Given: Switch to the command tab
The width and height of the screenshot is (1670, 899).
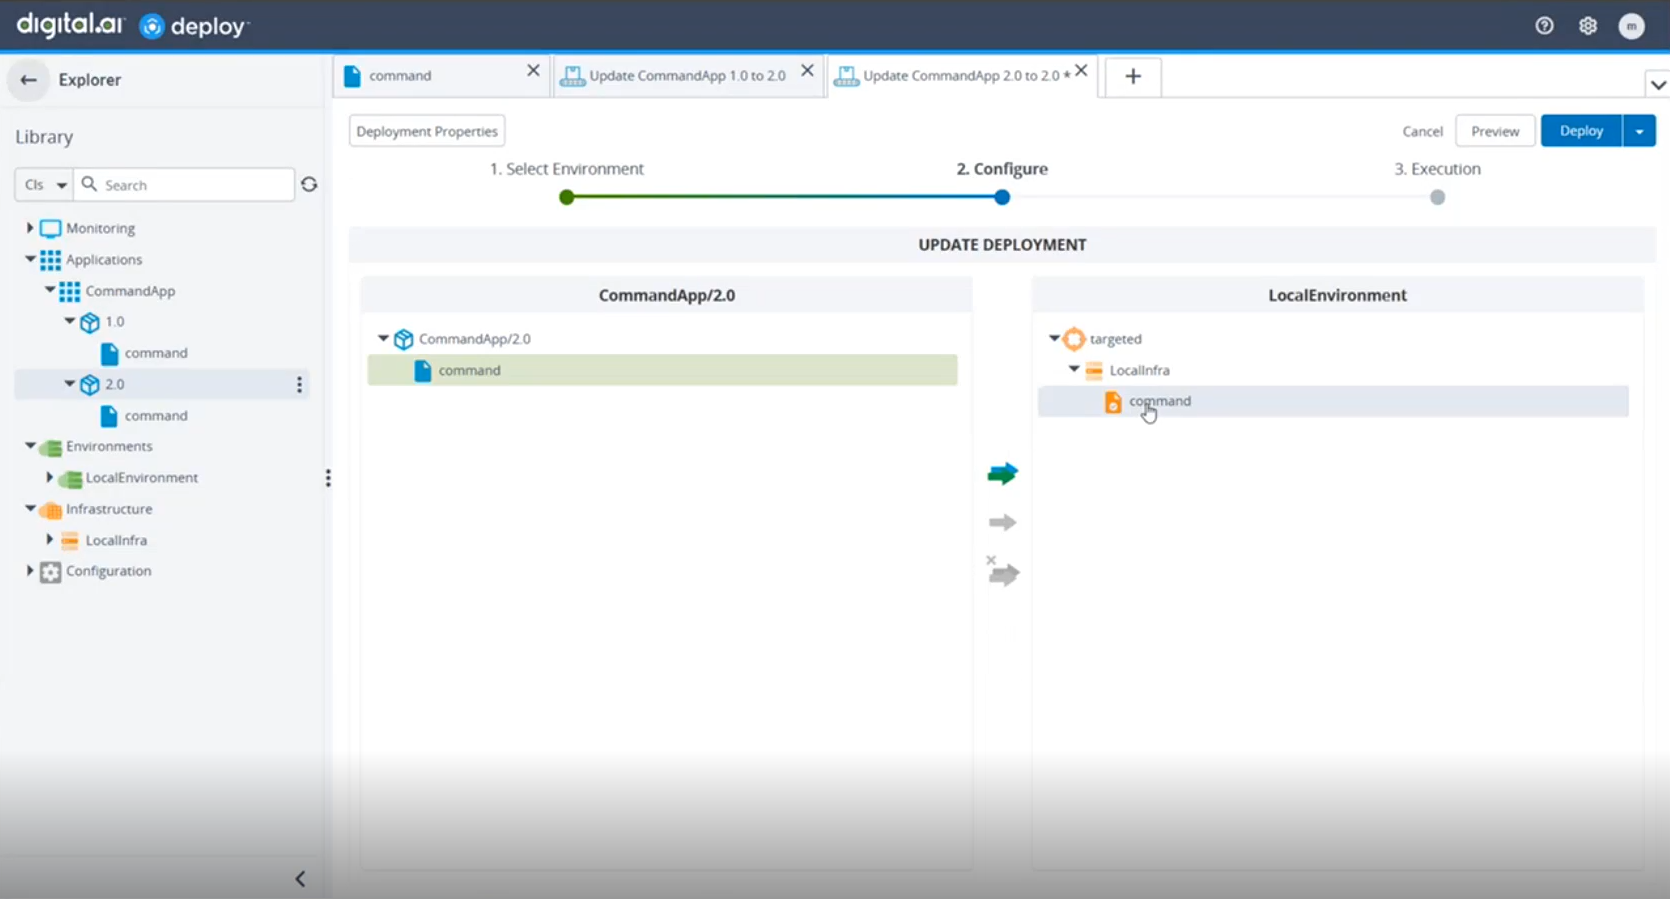Looking at the screenshot, I should coord(430,76).
